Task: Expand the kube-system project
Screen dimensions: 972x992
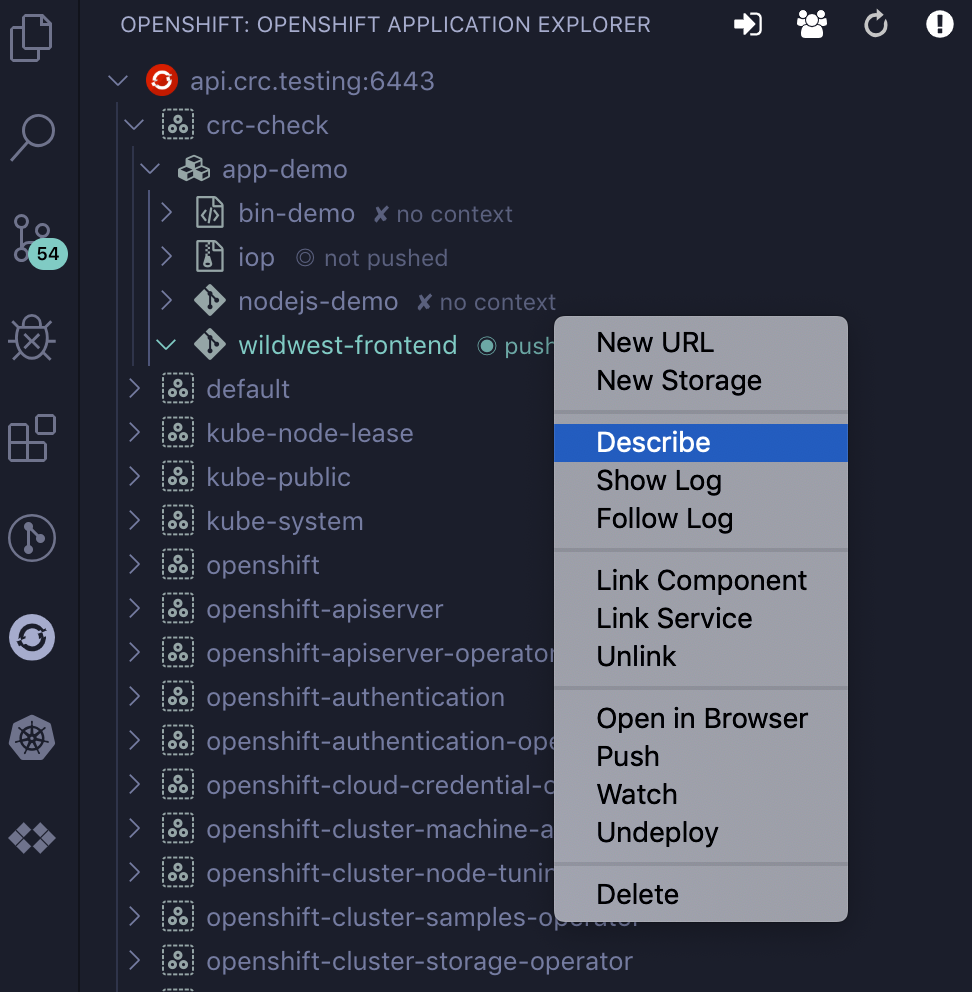Action: pyautogui.click(x=134, y=521)
